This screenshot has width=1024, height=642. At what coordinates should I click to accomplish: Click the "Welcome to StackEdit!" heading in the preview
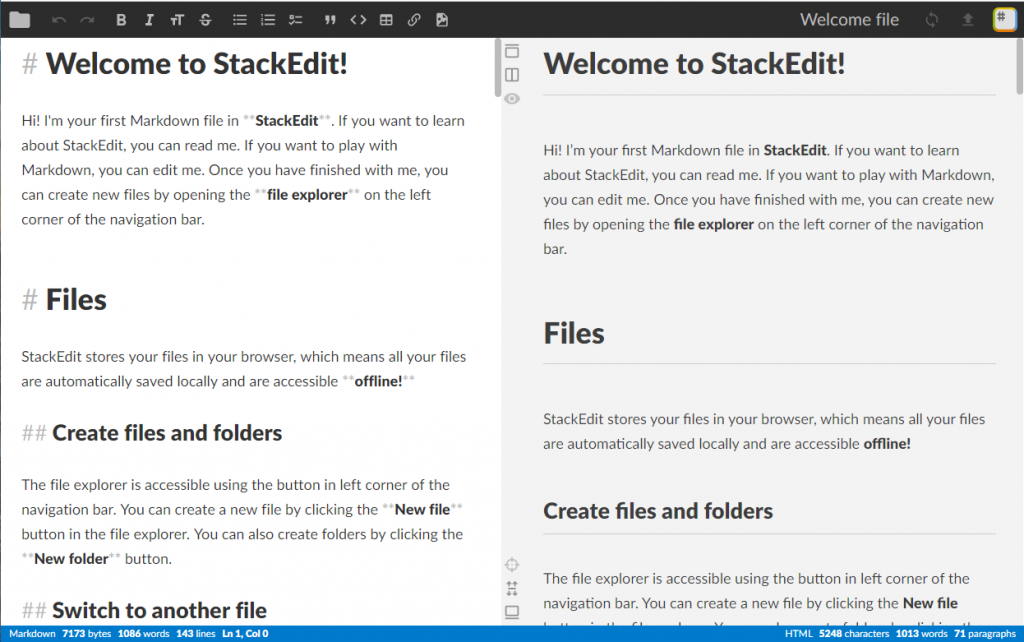[694, 64]
